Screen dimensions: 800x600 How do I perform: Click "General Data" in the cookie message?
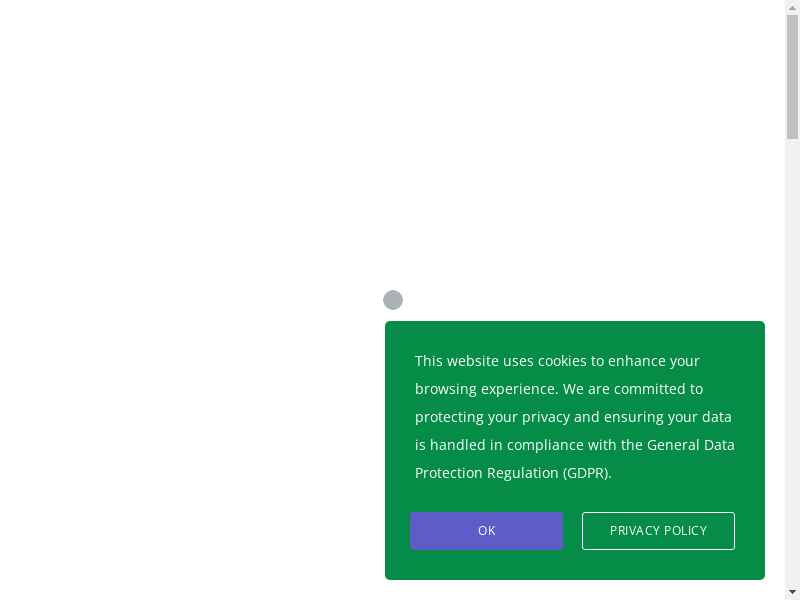pyautogui.click(x=690, y=445)
